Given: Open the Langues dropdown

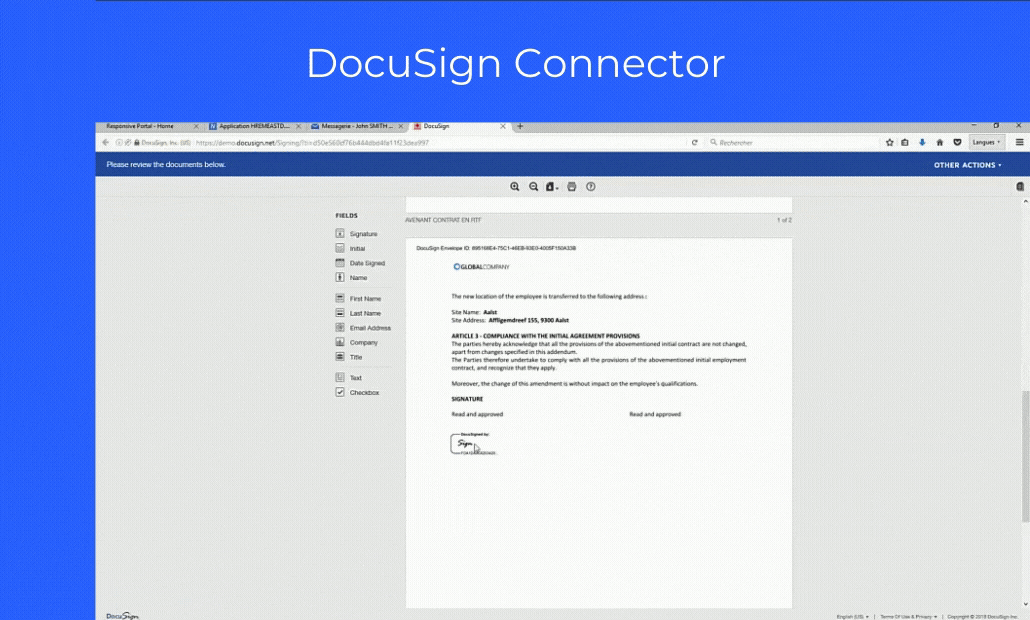Looking at the screenshot, I should [x=985, y=142].
